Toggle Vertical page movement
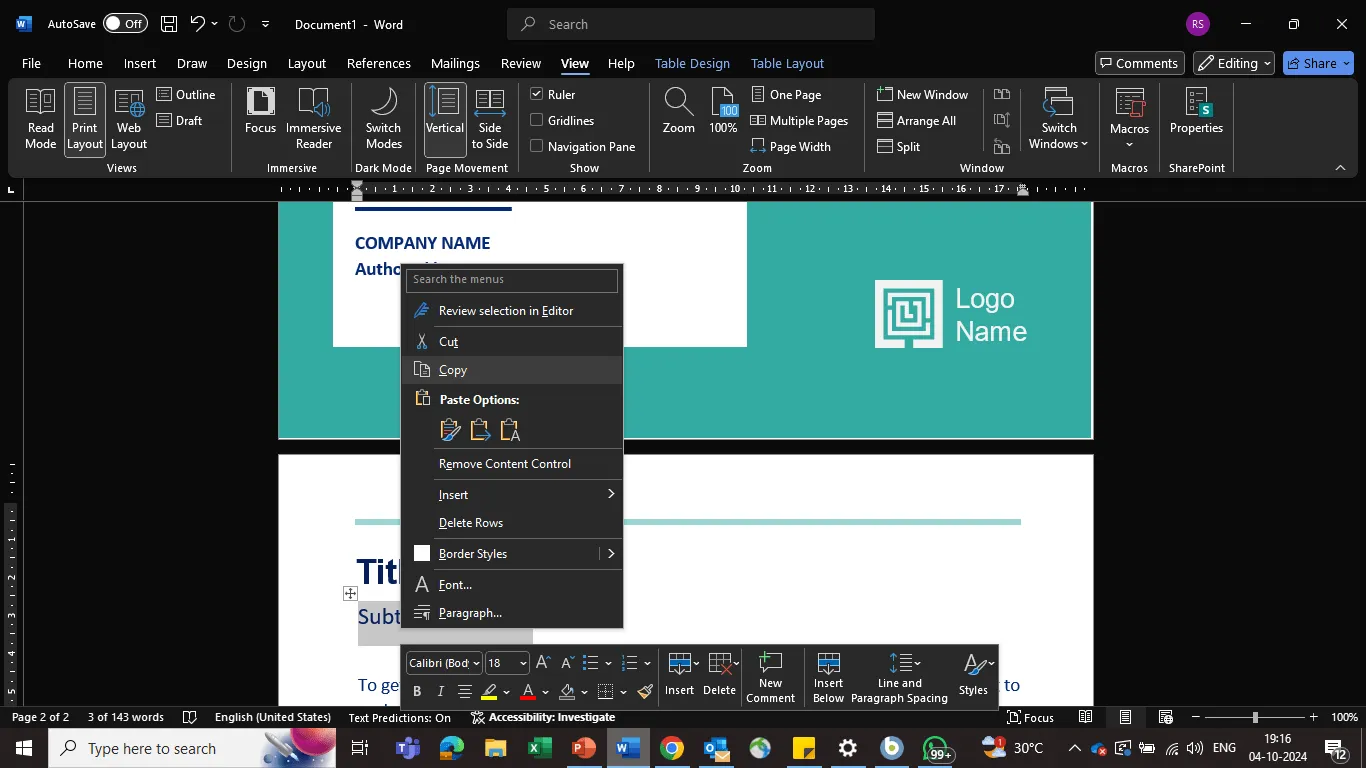The image size is (1366, 768). click(x=445, y=119)
